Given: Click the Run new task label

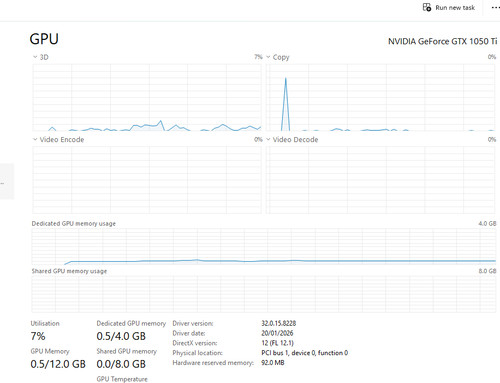Looking at the screenshot, I should click(455, 8).
